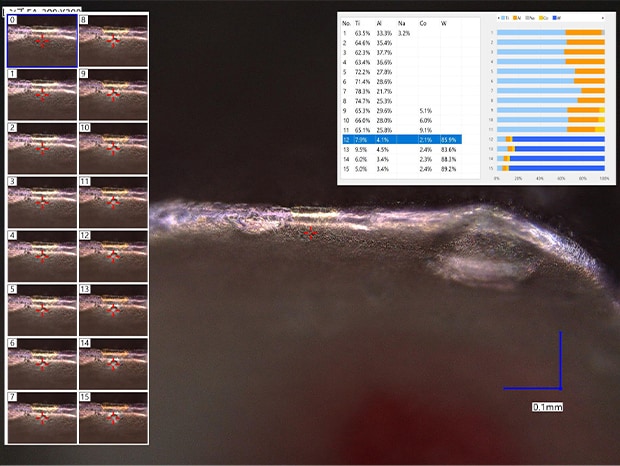Click the Ti column header
The image size is (620, 466).
(357, 21)
